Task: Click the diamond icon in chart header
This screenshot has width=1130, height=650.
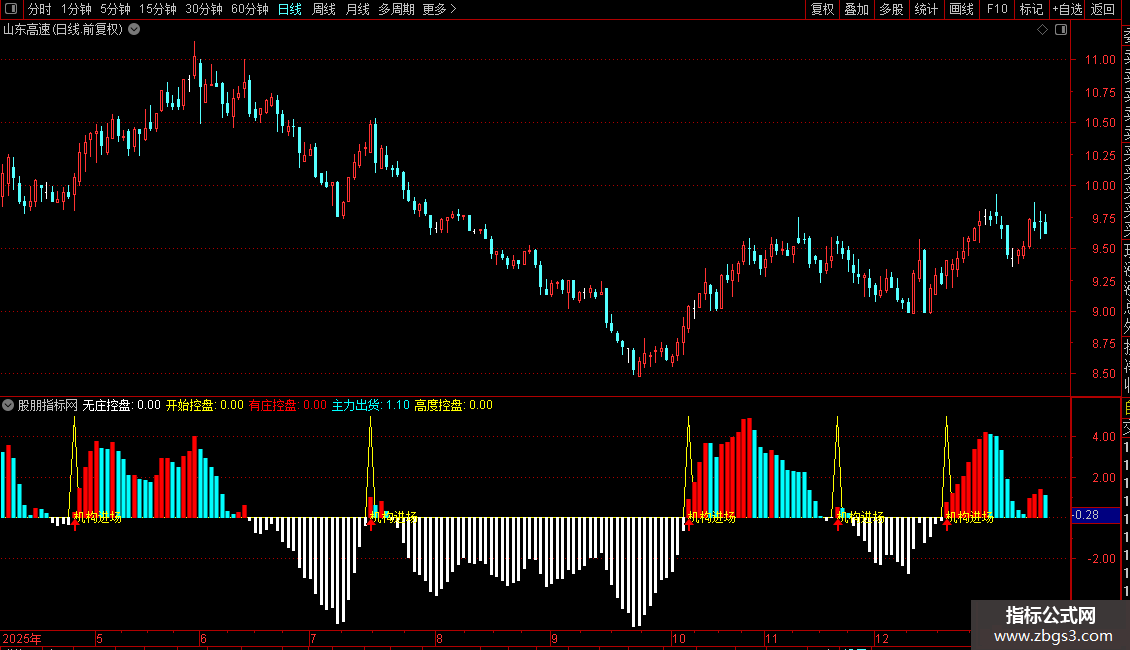Action: pos(1042,30)
